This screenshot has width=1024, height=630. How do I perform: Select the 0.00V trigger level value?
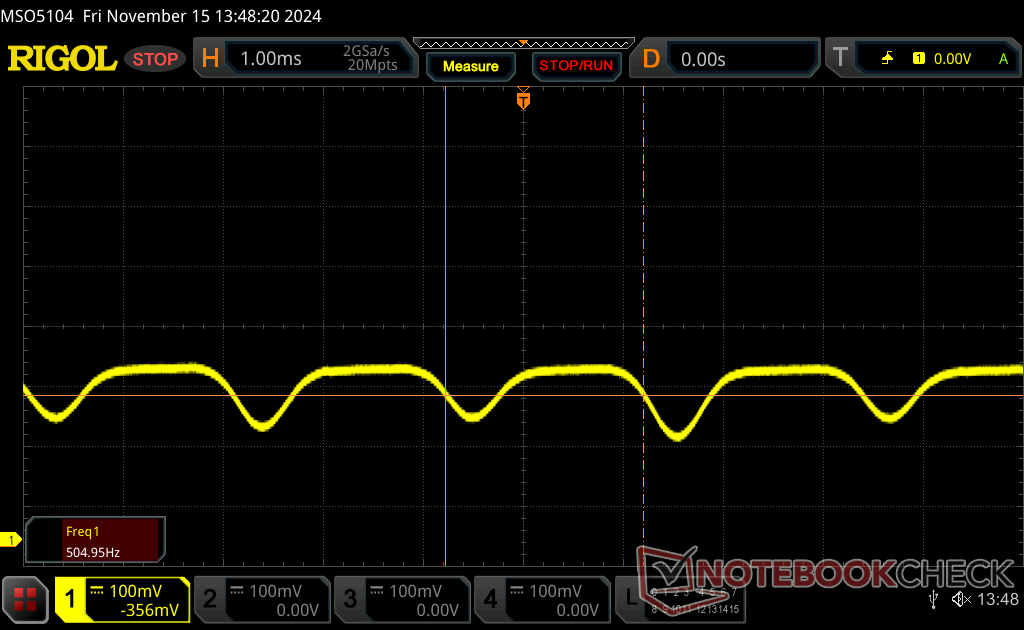click(x=952, y=59)
